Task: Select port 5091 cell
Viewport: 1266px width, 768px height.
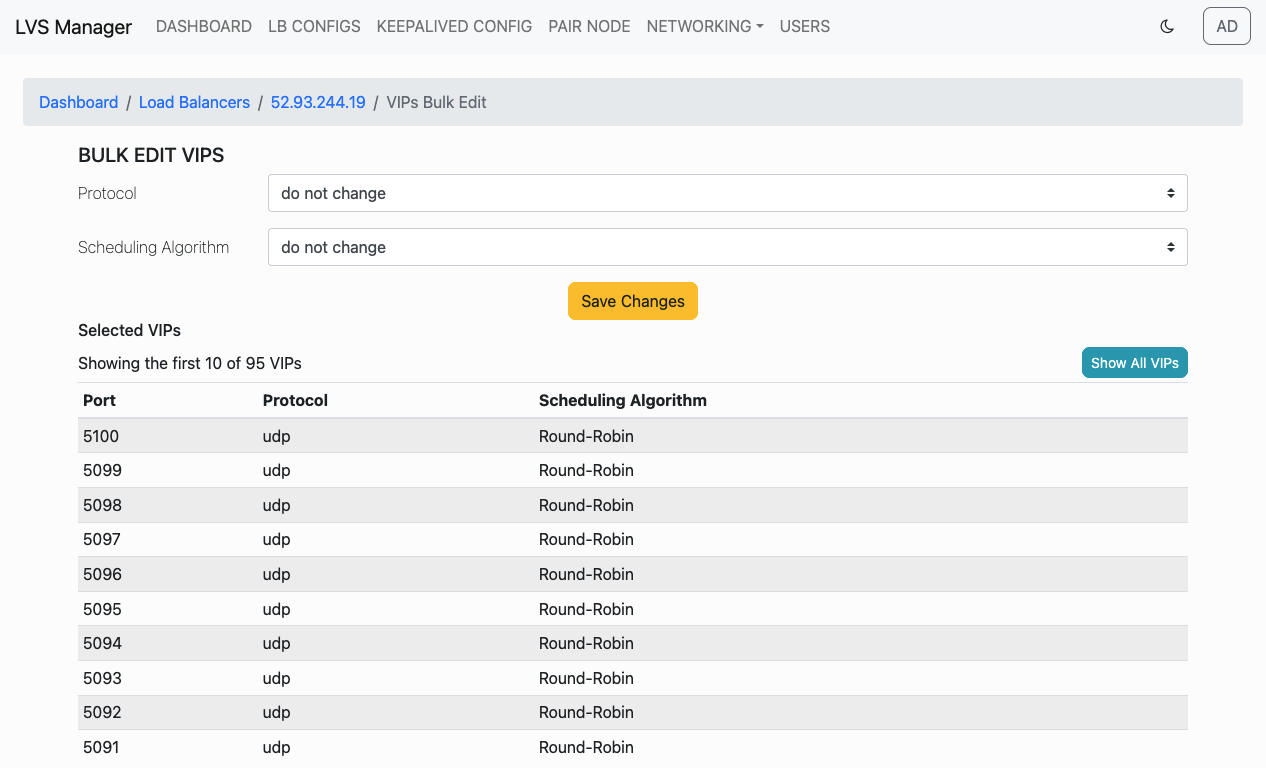Action: 168,747
